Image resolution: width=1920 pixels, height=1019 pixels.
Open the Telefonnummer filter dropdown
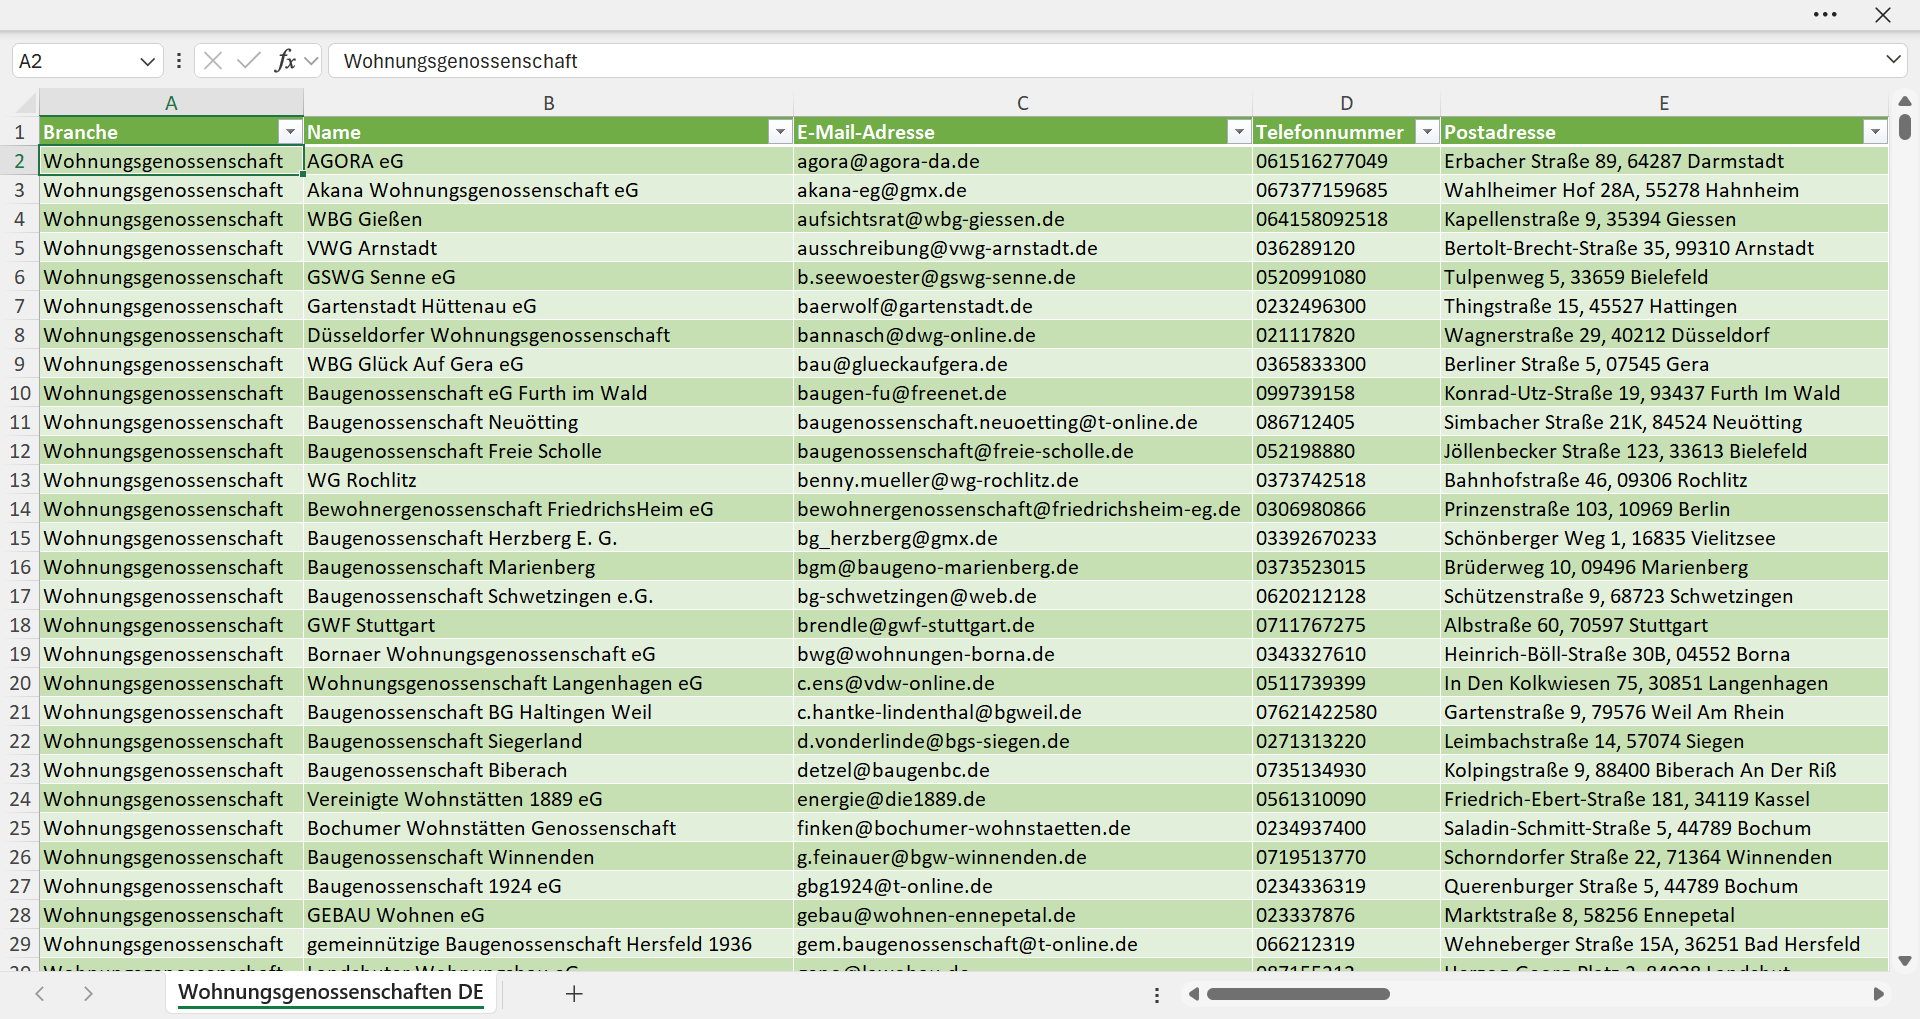(x=1427, y=132)
